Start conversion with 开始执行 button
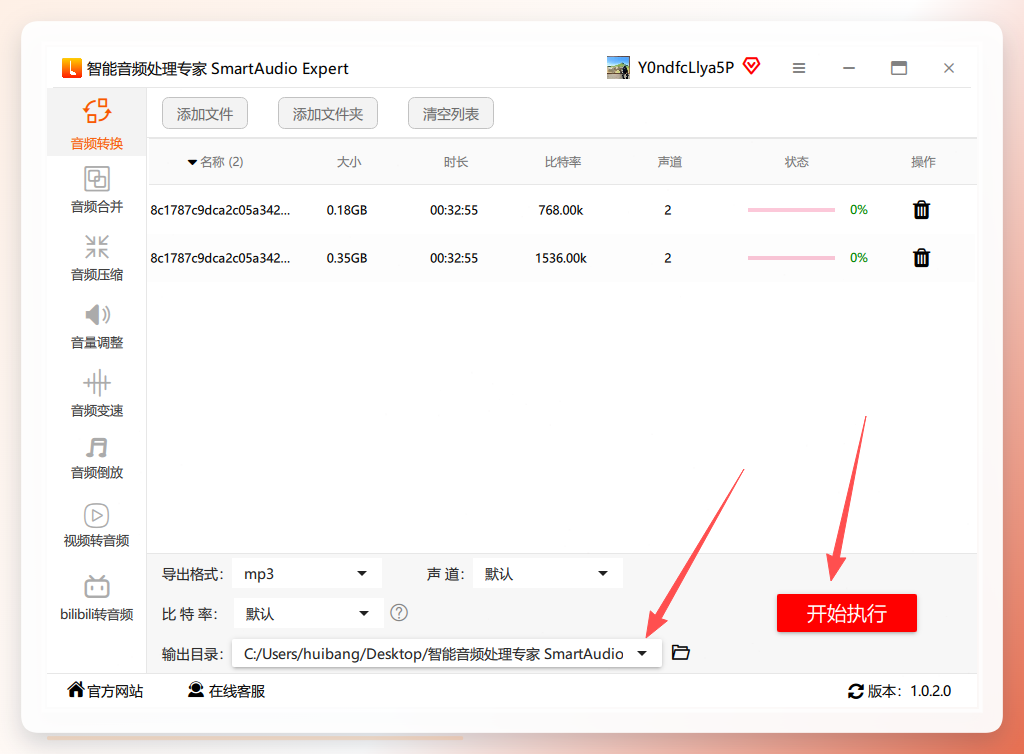The image size is (1024, 754). tap(847, 613)
